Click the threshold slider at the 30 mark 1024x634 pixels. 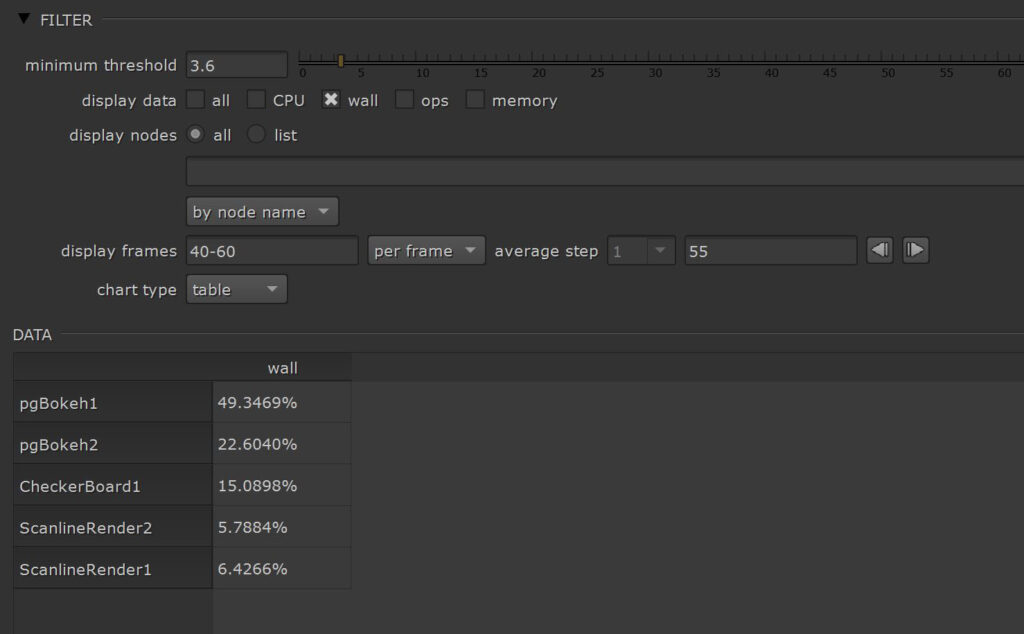(650, 61)
